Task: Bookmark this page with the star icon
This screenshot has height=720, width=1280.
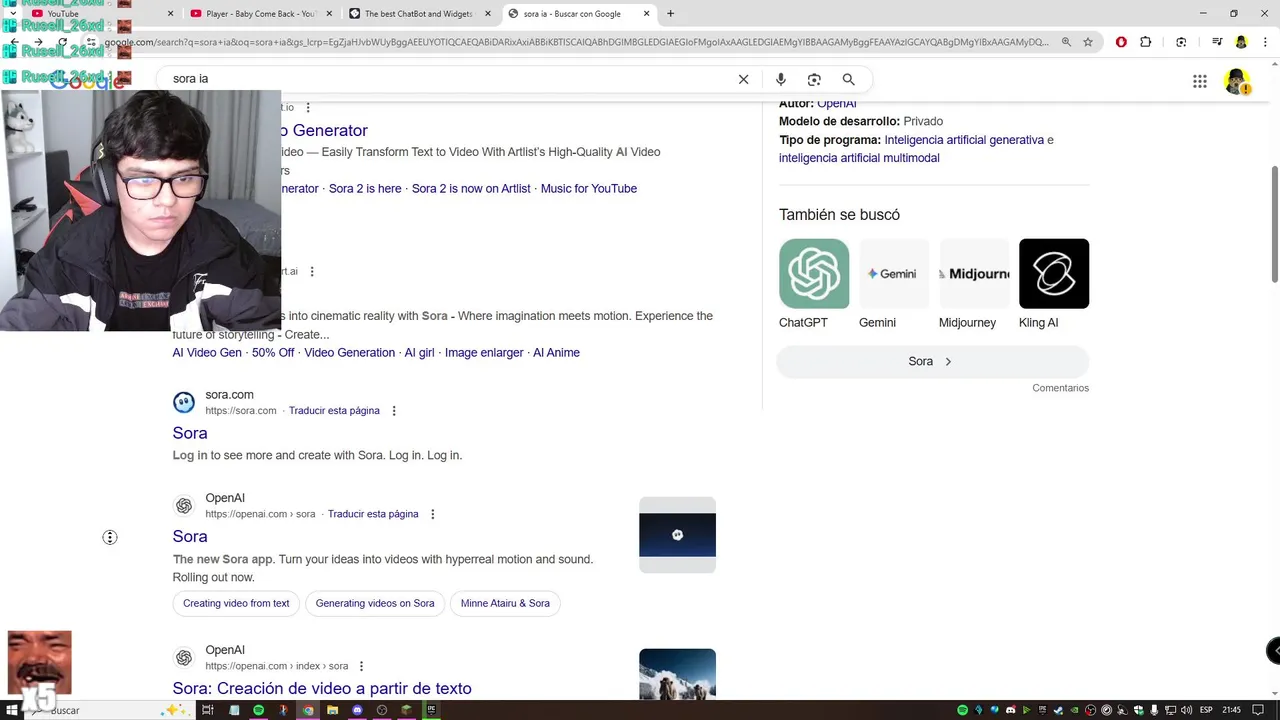Action: click(x=1088, y=42)
